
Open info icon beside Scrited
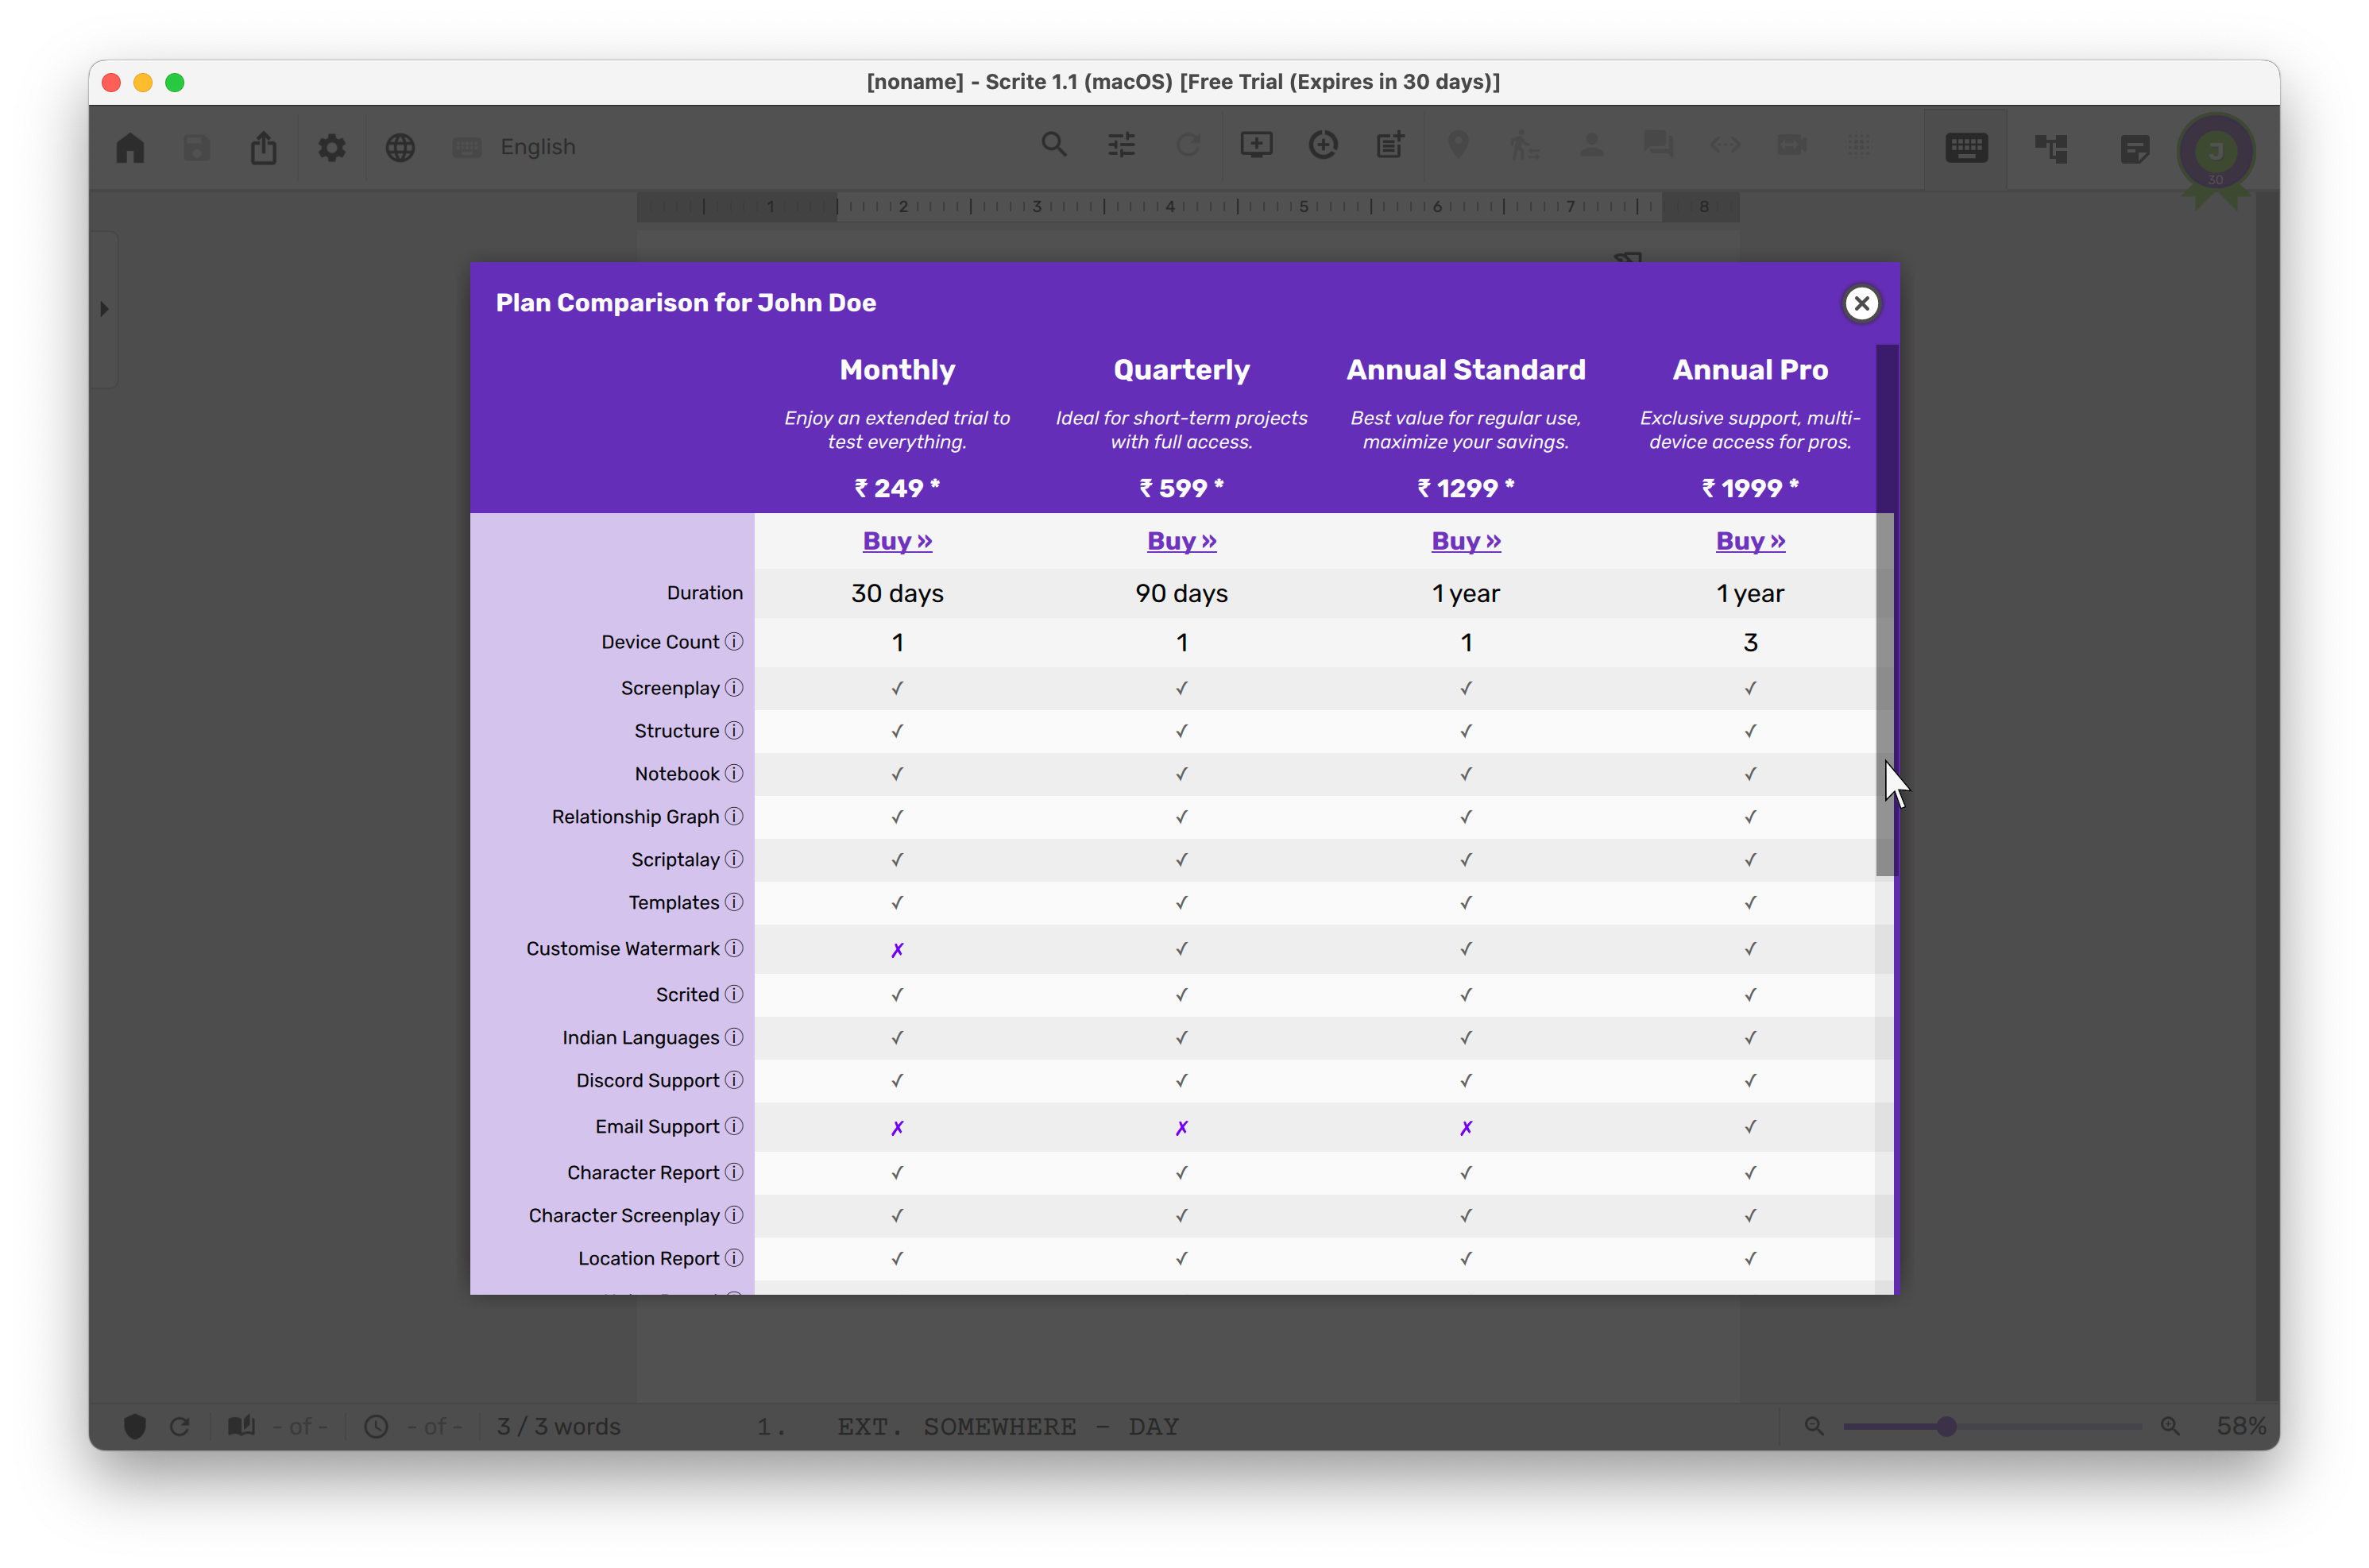tap(734, 994)
